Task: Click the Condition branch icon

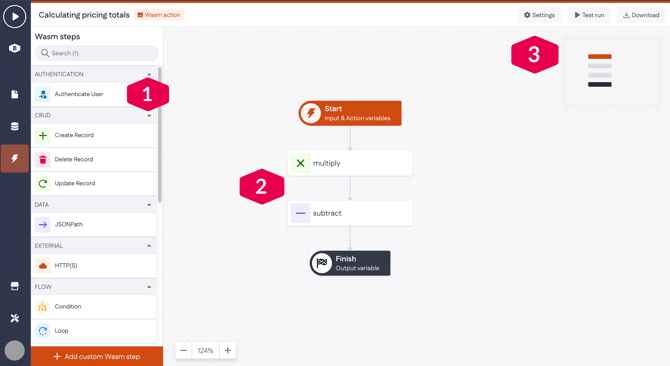Action: click(43, 307)
